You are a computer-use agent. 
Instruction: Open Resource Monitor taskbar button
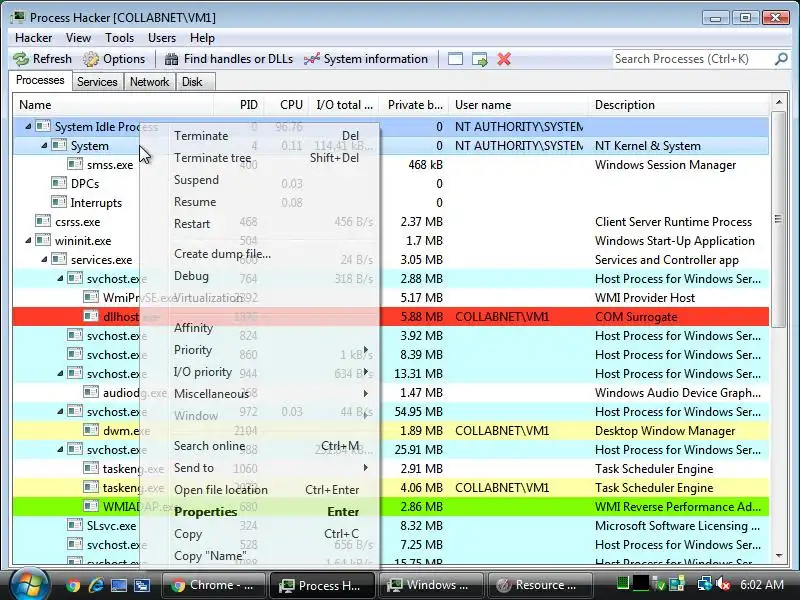coord(541,585)
